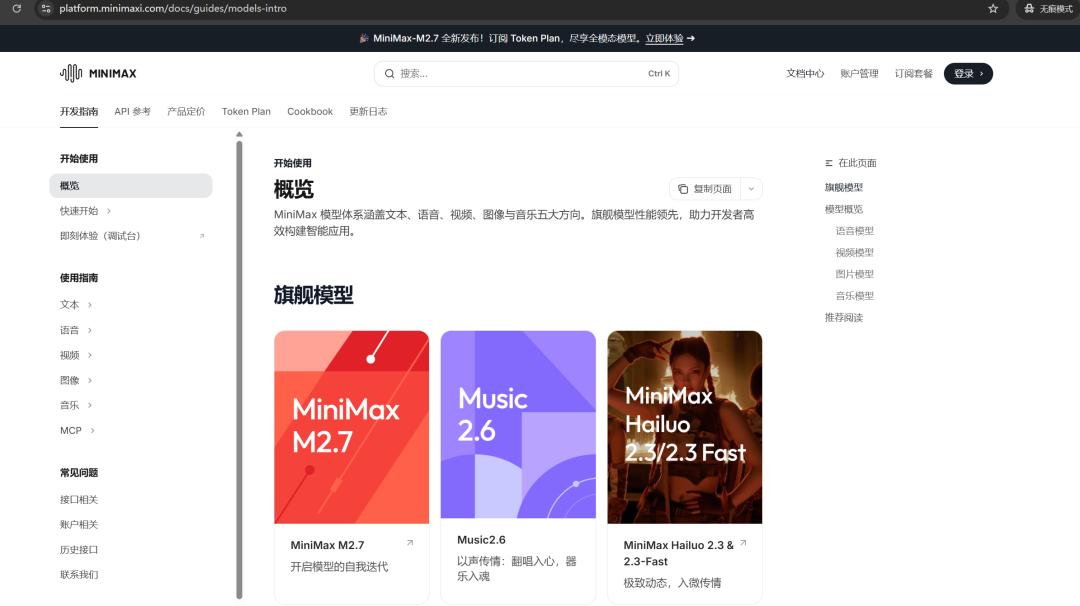1080x606 pixels.
Task: Click the copy page icon
Action: [683, 189]
